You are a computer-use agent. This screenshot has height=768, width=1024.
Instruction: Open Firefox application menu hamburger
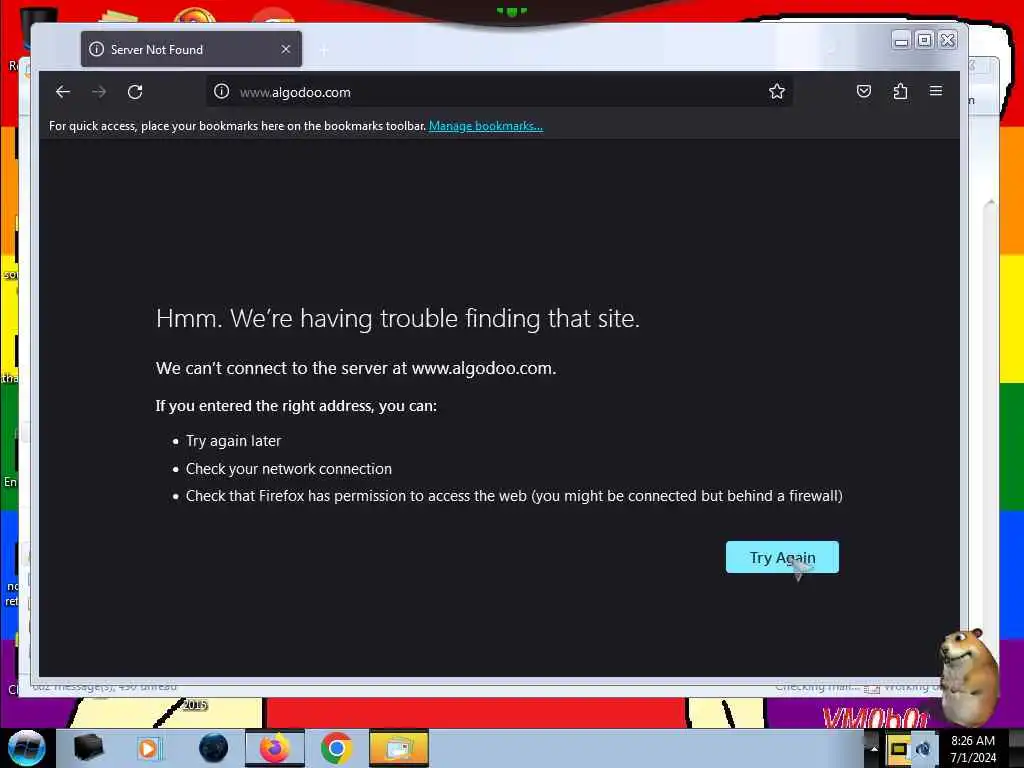936,91
